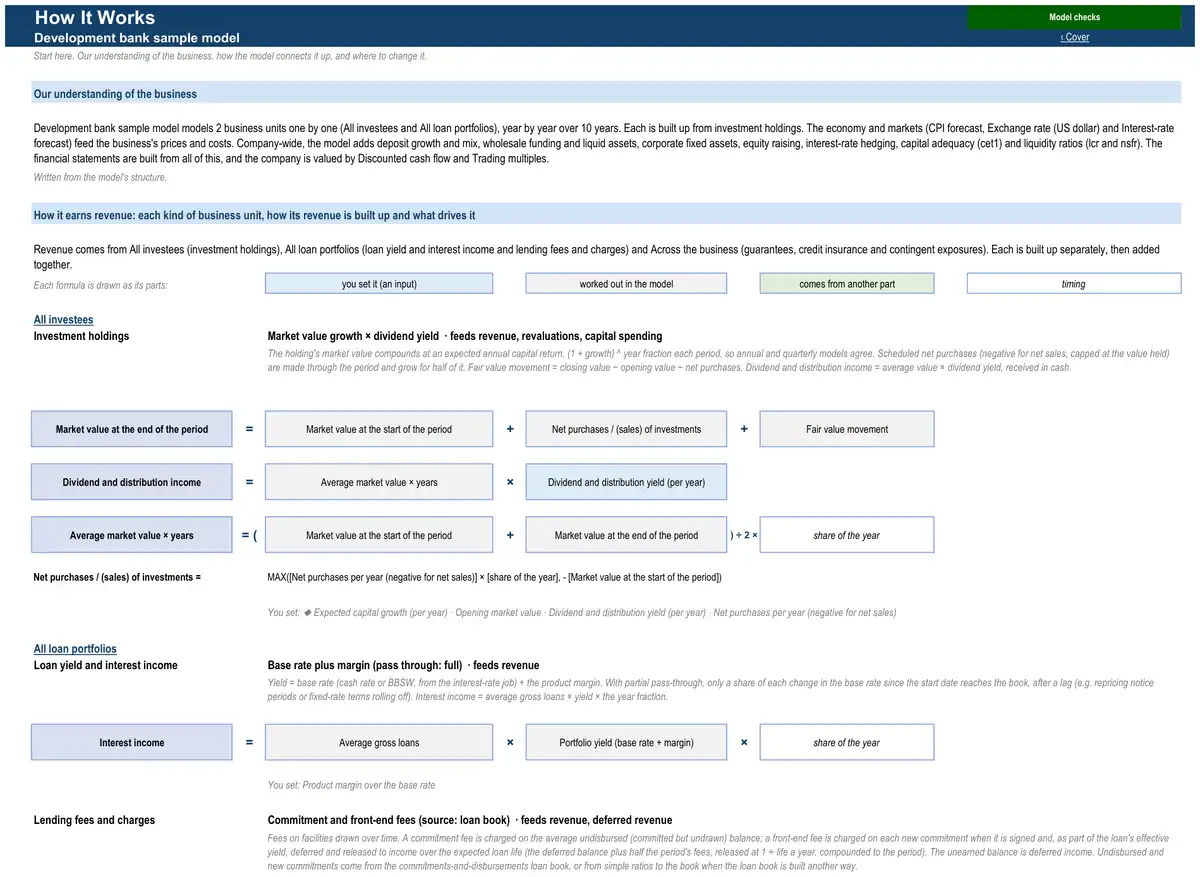Viewport: 1200px width, 877px height.
Task: Click 'Average market value × years' box in dividend row
Action: click(379, 482)
